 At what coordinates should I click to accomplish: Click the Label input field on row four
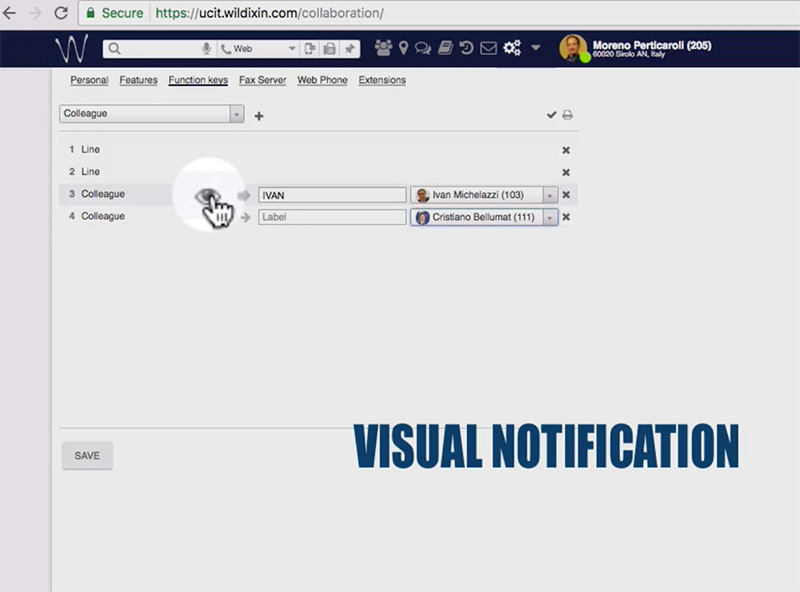[331, 217]
